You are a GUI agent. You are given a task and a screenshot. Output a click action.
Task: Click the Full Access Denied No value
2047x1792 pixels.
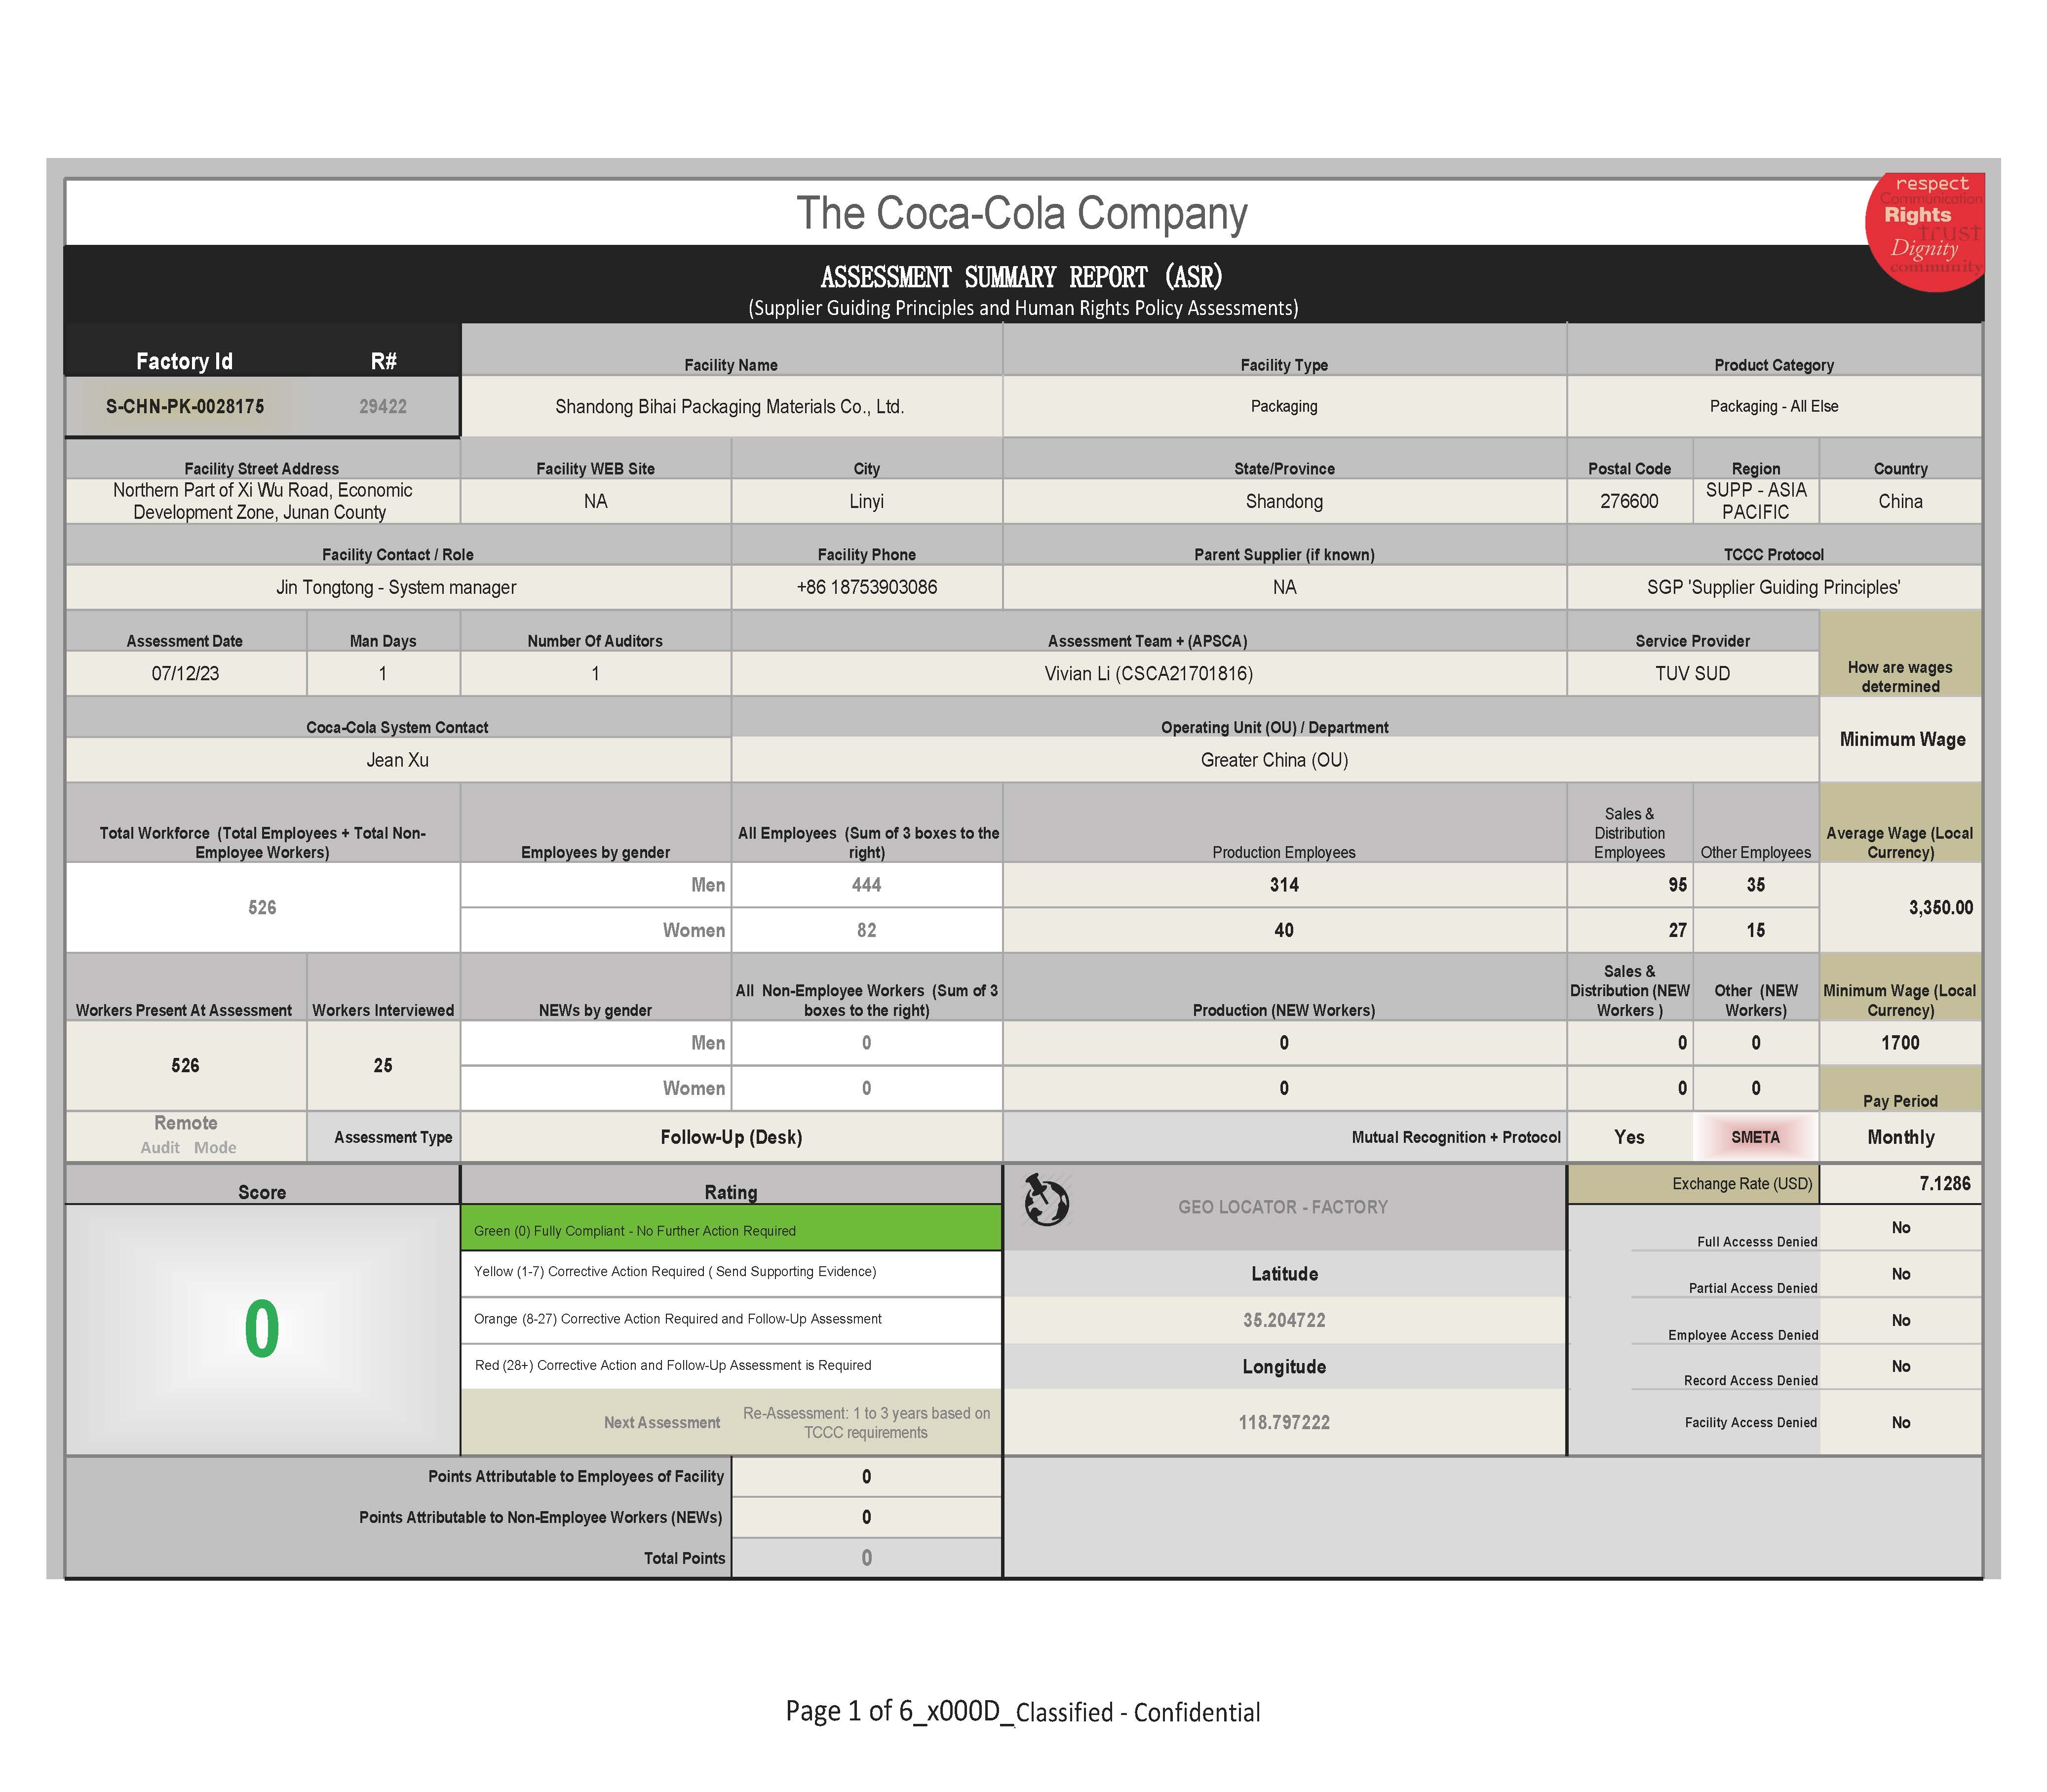(1900, 1228)
